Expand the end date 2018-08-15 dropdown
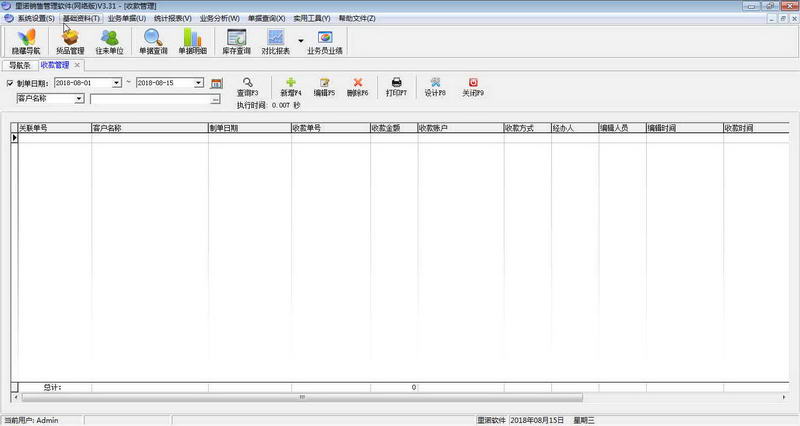This screenshot has height=426, width=800. coord(199,83)
